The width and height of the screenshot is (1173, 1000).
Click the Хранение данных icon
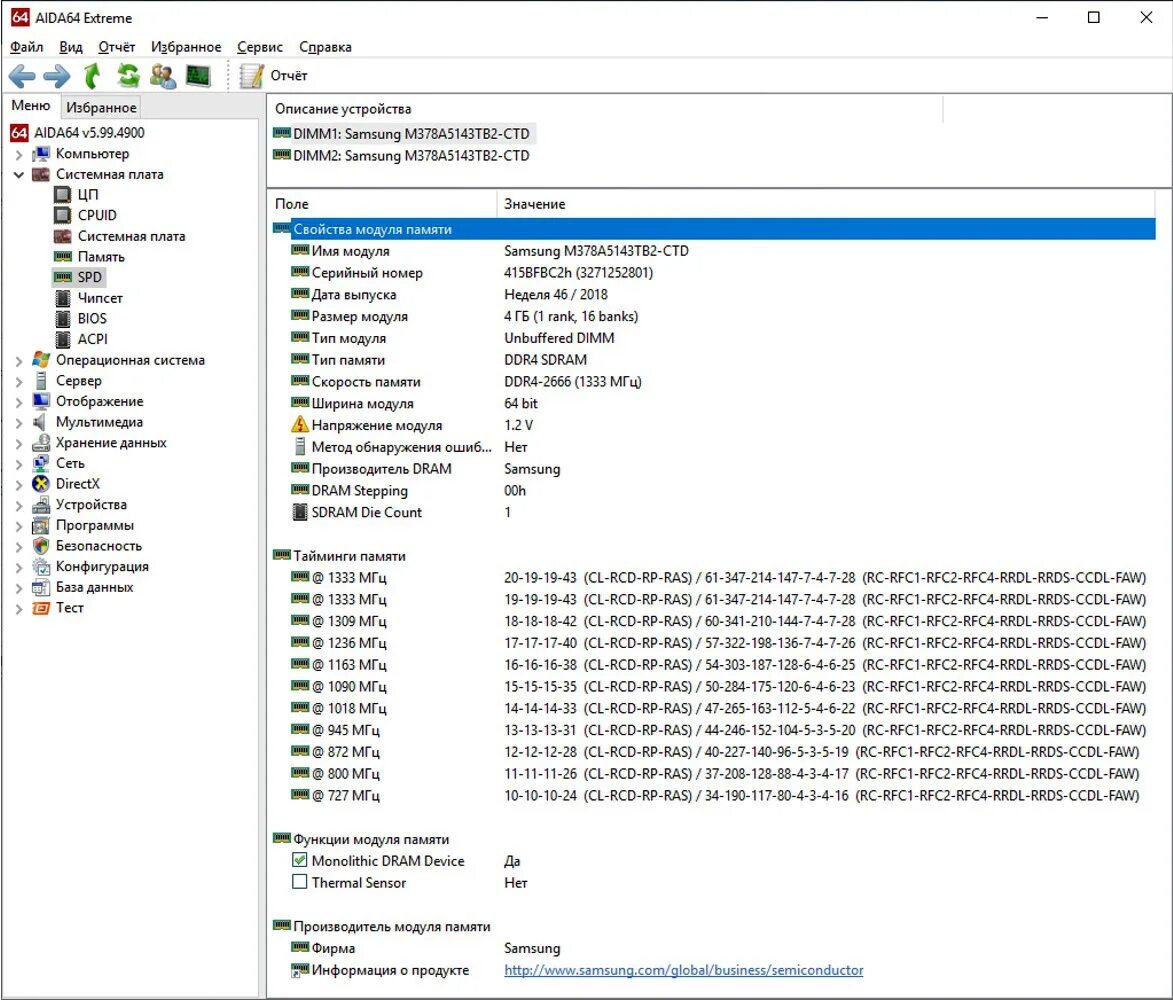pyautogui.click(x=41, y=443)
